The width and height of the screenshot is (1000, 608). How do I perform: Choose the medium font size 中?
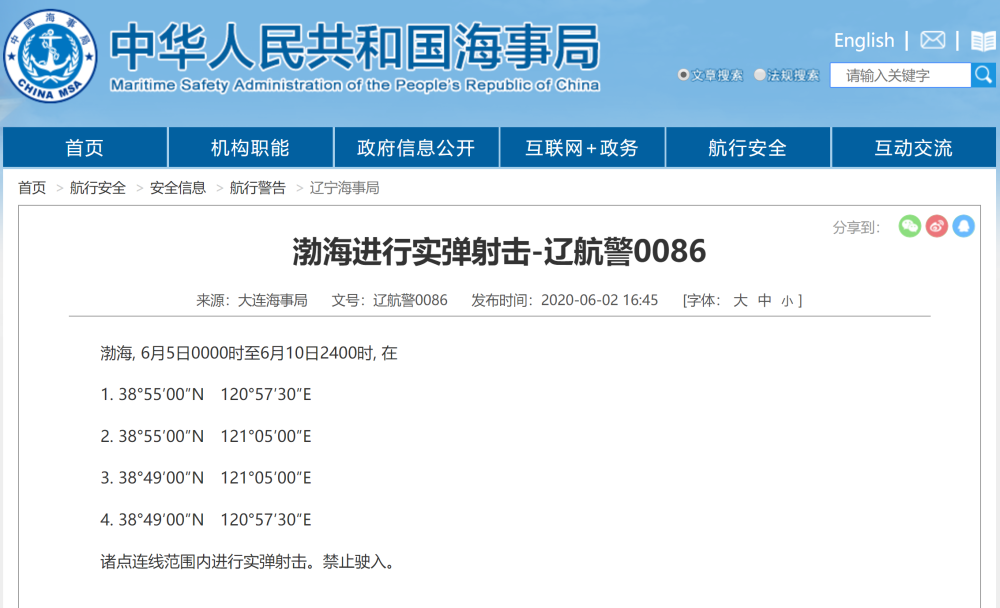[x=764, y=300]
